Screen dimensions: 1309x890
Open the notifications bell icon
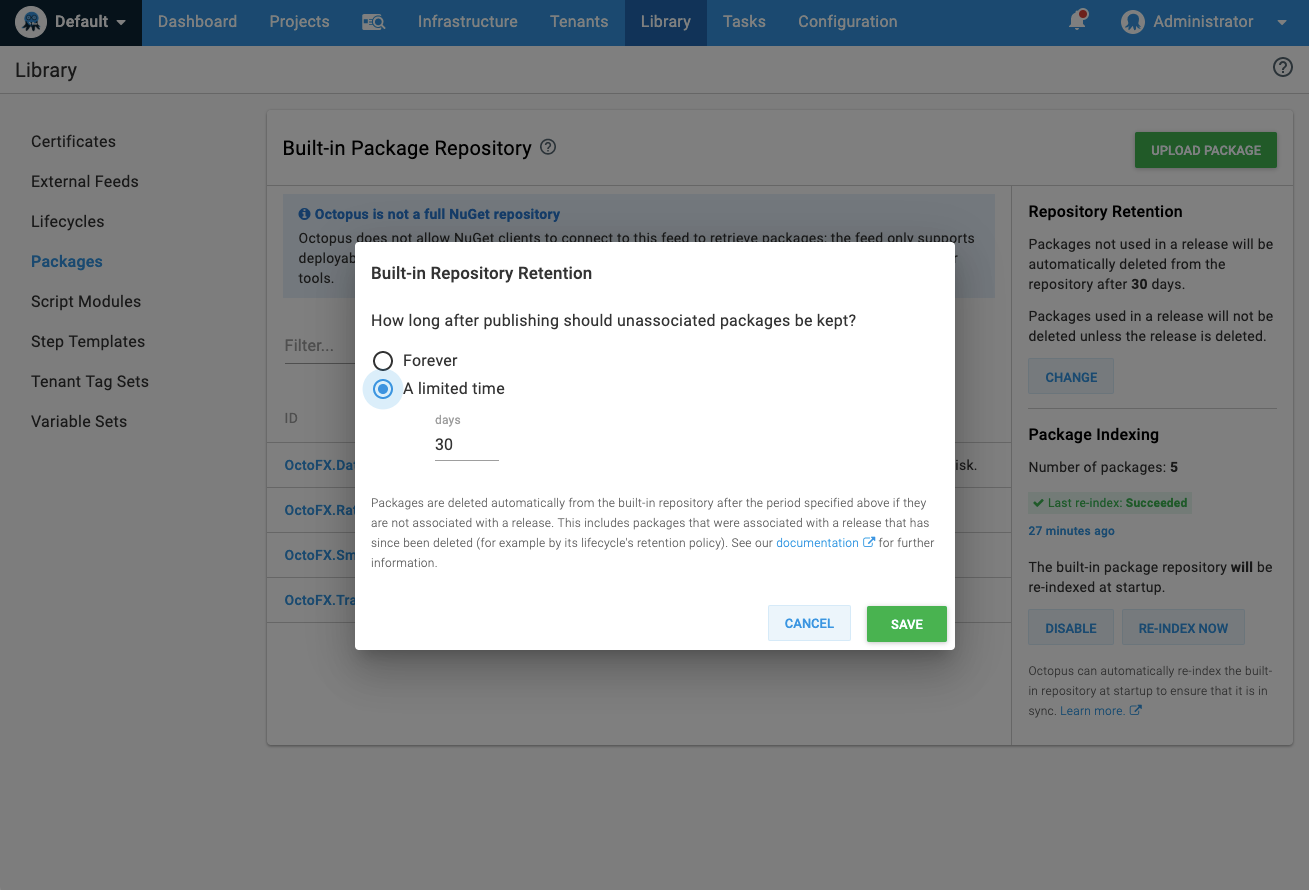1077,21
